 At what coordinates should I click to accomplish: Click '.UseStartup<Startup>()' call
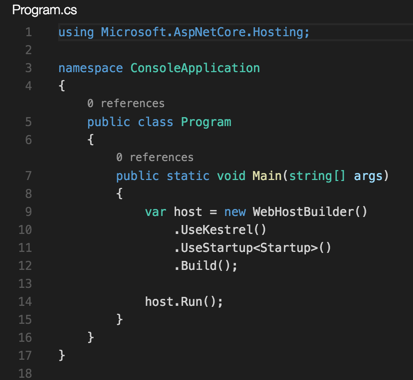coord(252,248)
